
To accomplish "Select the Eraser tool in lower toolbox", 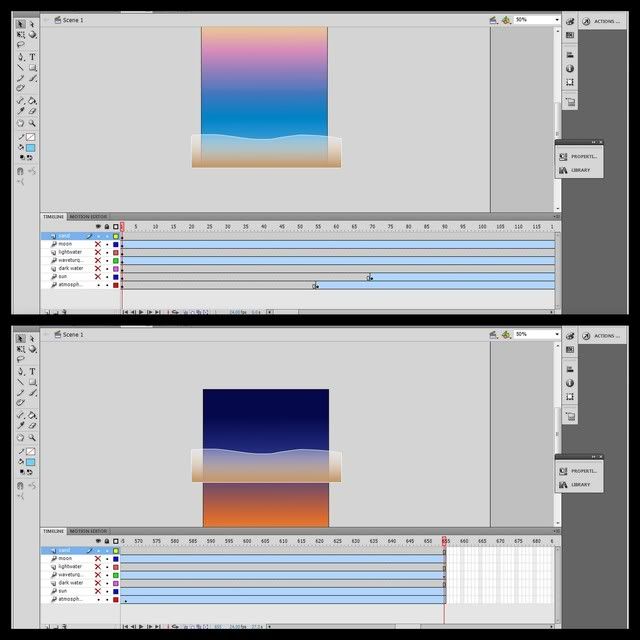I will pos(32,425).
